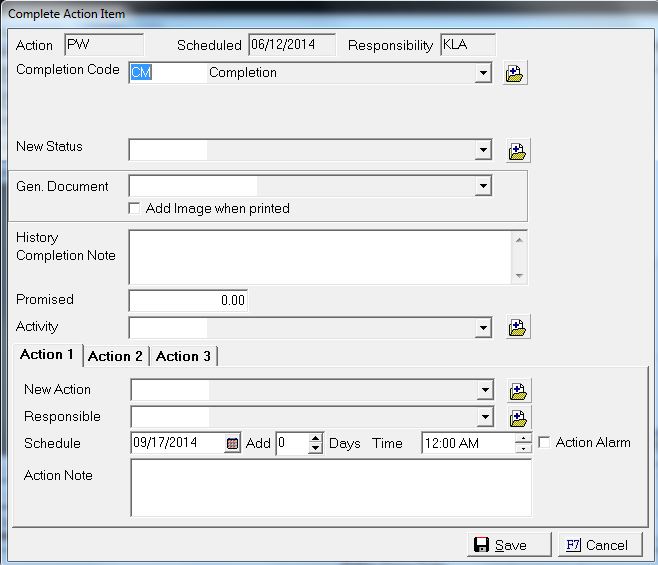Decrease the Time spinner value

coord(523,449)
